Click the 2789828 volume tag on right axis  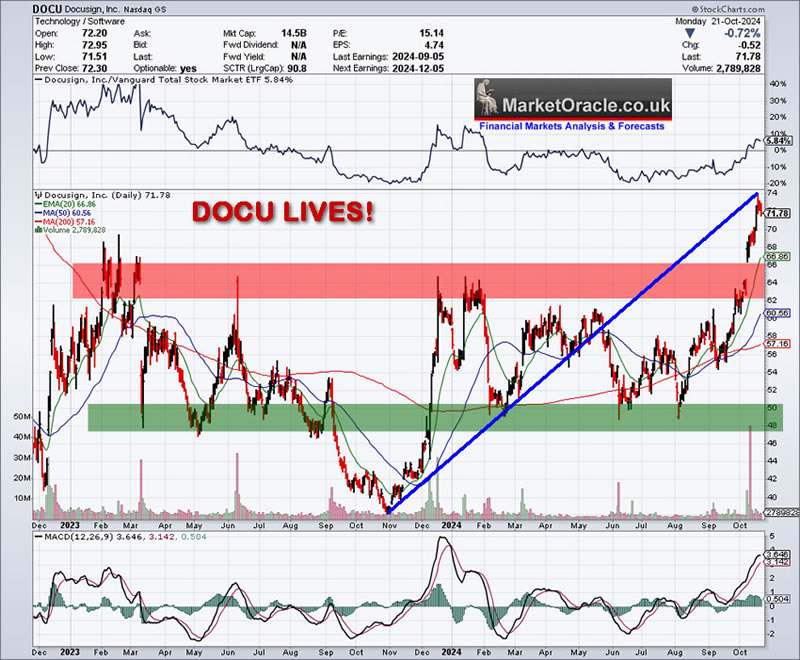[x=781, y=512]
